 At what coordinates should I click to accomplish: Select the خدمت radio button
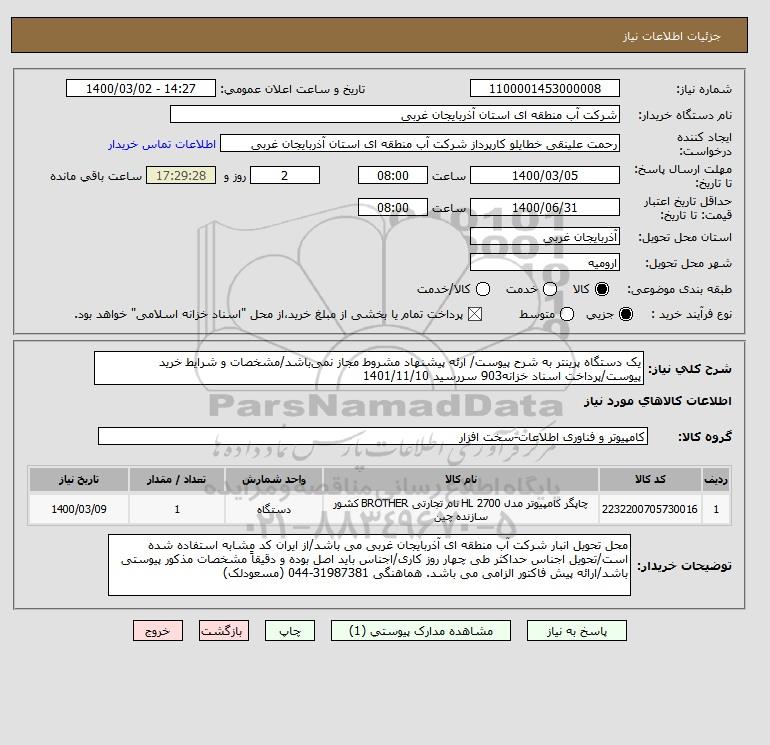point(550,289)
